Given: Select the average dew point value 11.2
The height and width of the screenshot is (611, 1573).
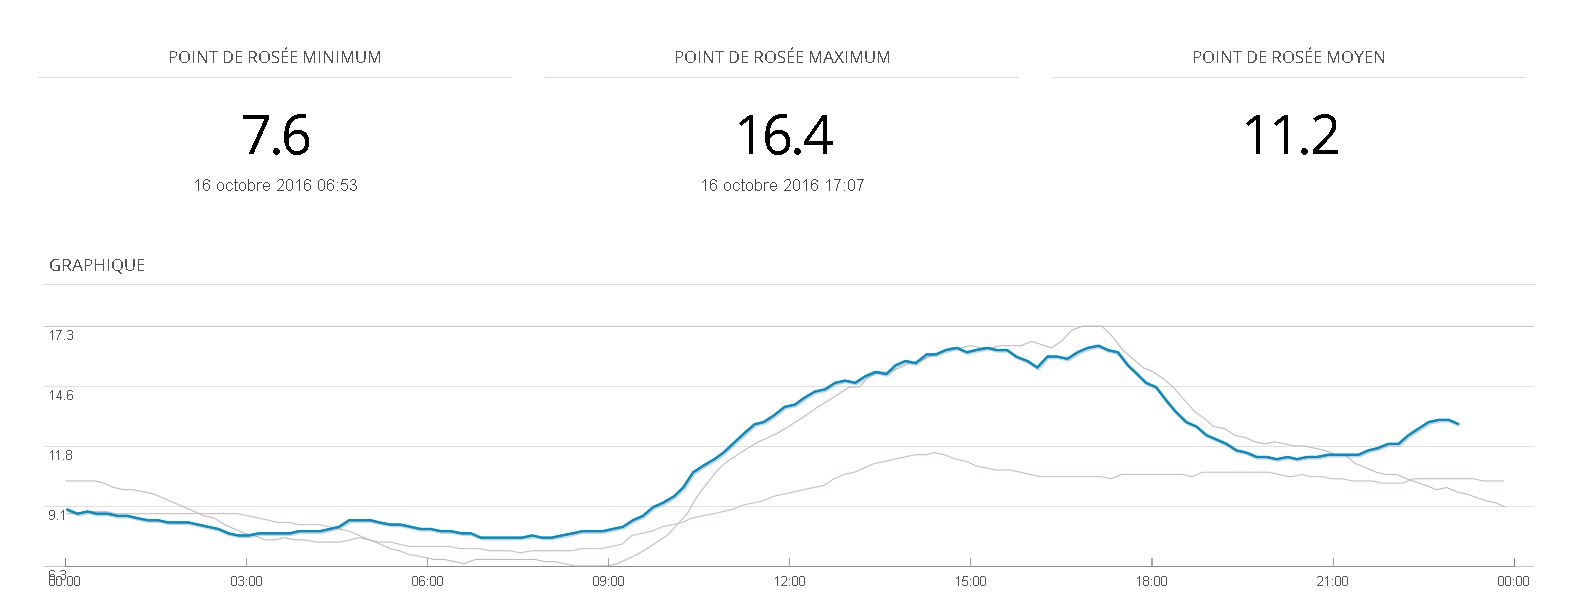Looking at the screenshot, I should (1290, 135).
